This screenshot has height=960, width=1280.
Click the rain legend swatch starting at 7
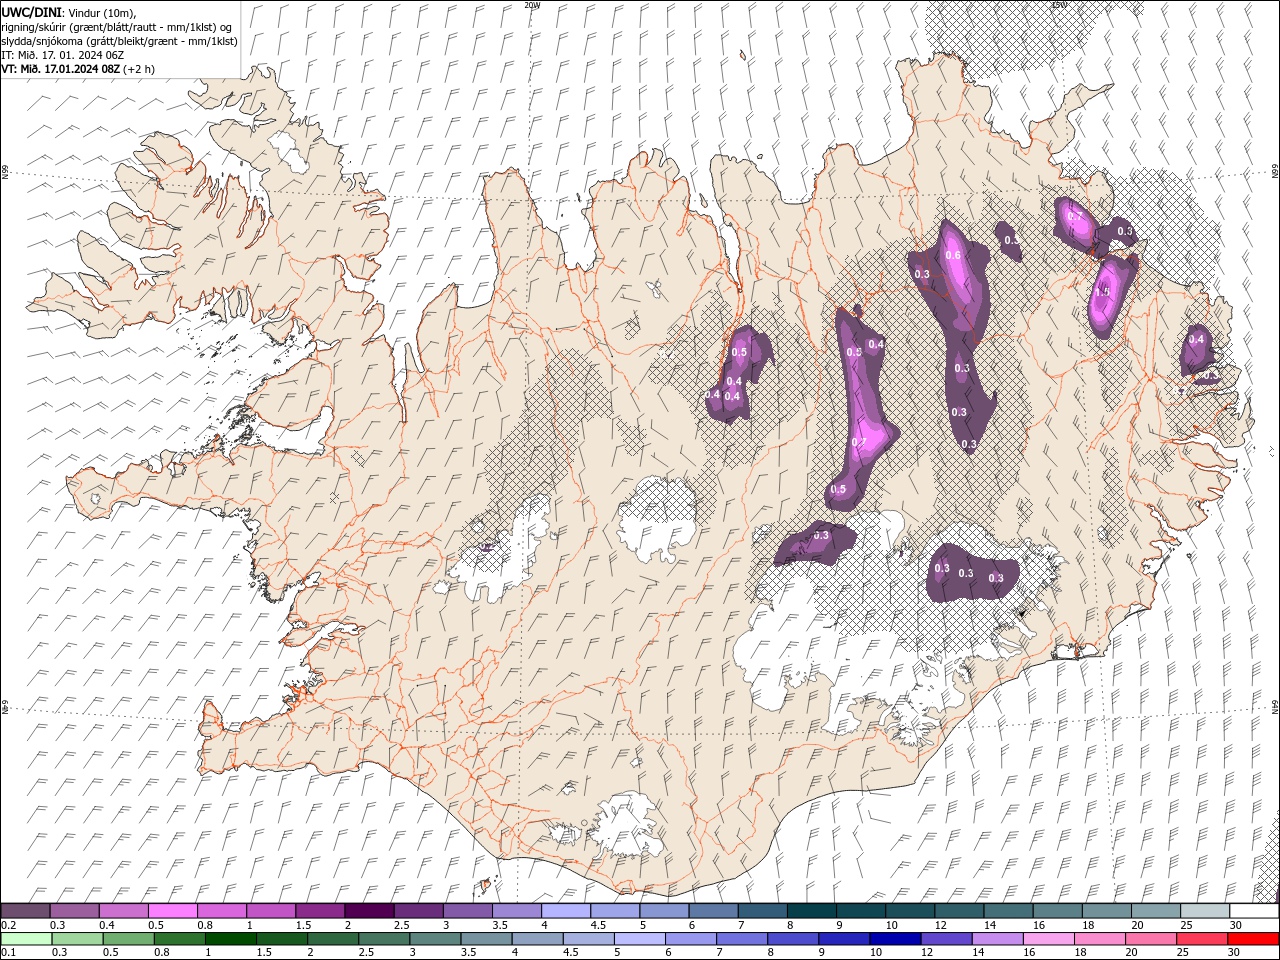point(742,939)
